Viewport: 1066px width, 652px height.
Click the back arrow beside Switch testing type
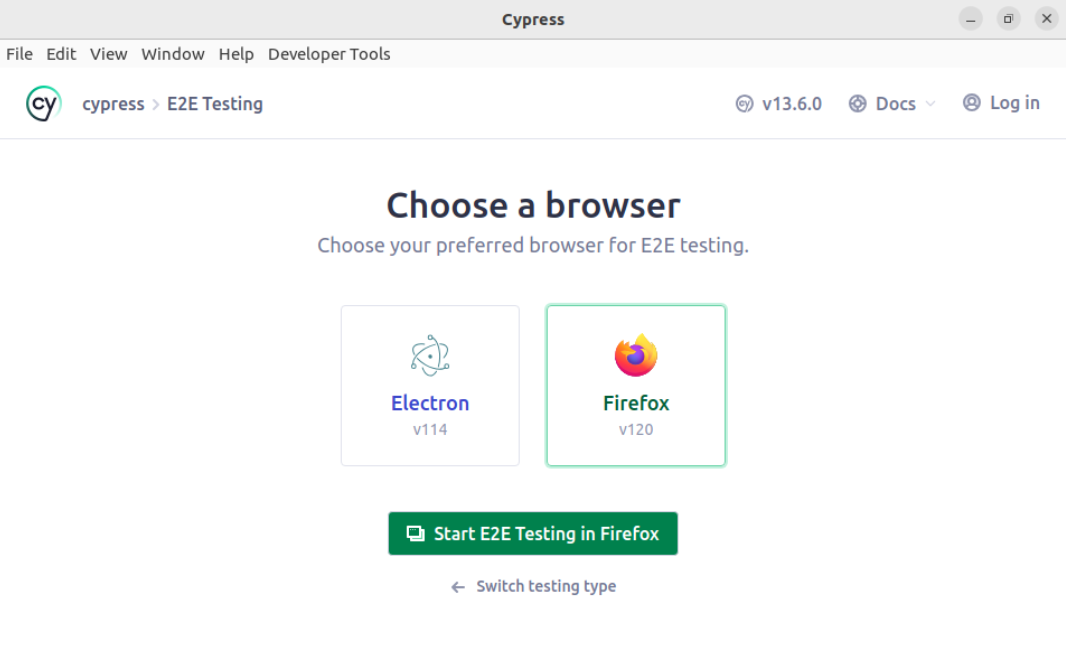[458, 587]
